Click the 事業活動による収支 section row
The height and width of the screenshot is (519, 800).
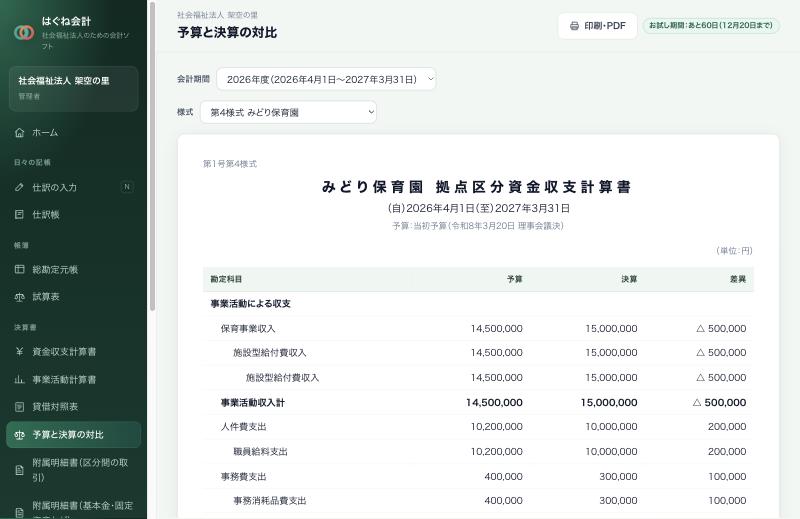[478, 304]
